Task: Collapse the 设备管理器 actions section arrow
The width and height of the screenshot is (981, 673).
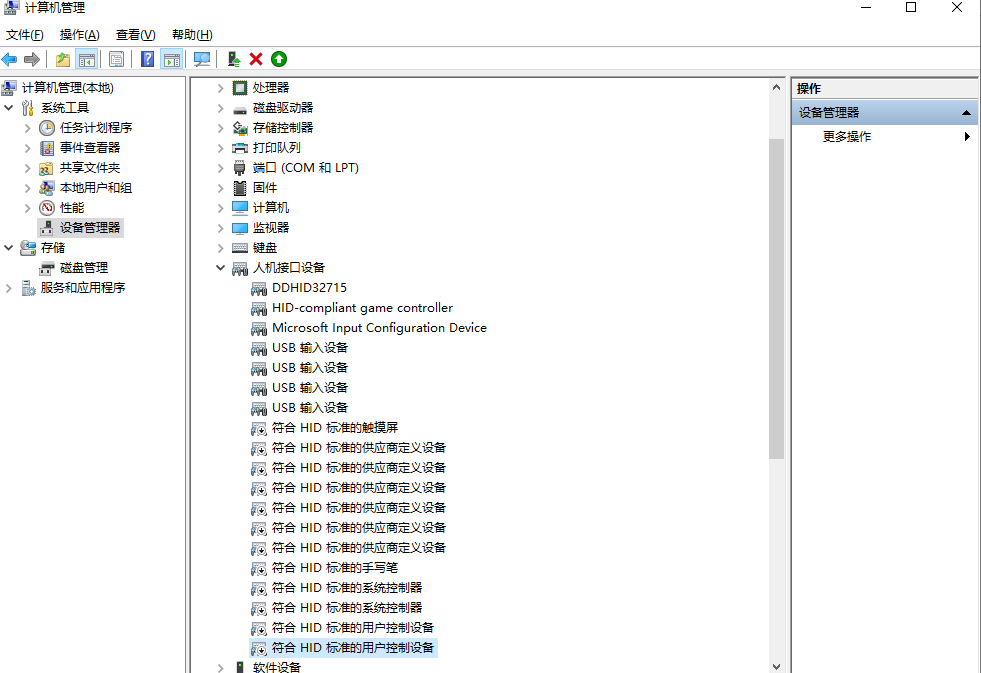Action: (966, 113)
